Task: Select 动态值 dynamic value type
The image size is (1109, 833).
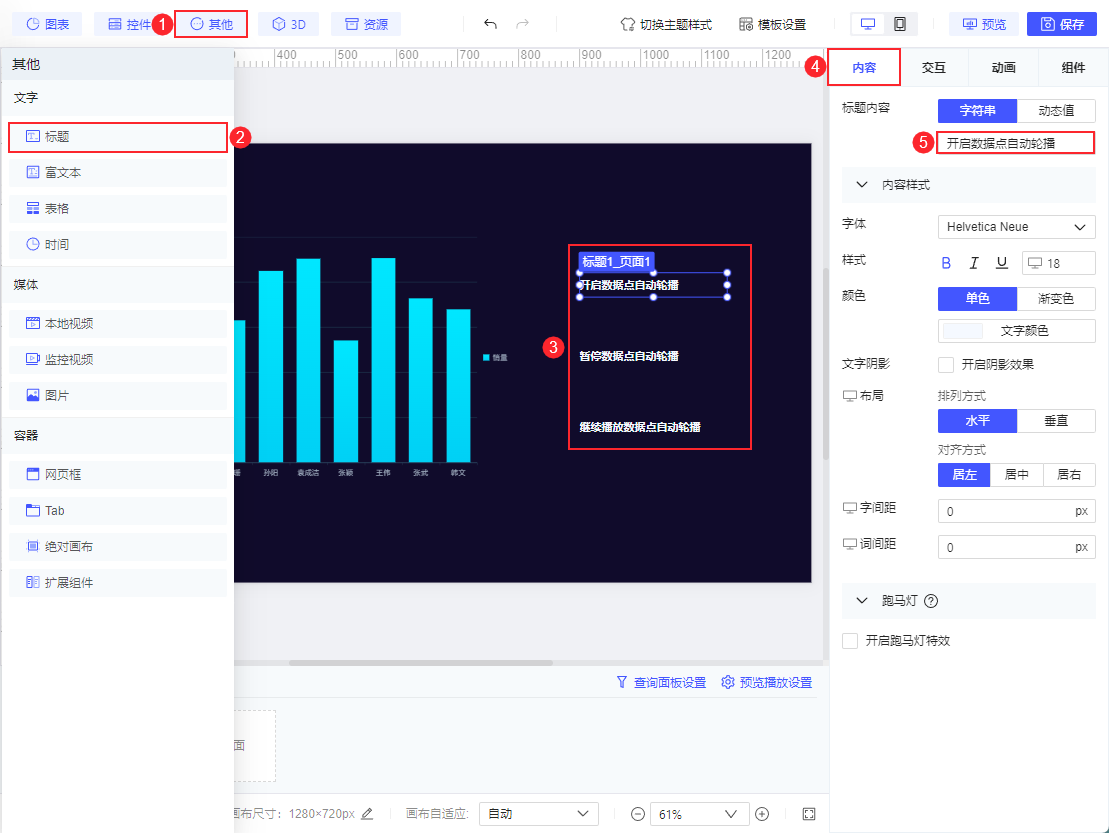Action: coord(1056,111)
